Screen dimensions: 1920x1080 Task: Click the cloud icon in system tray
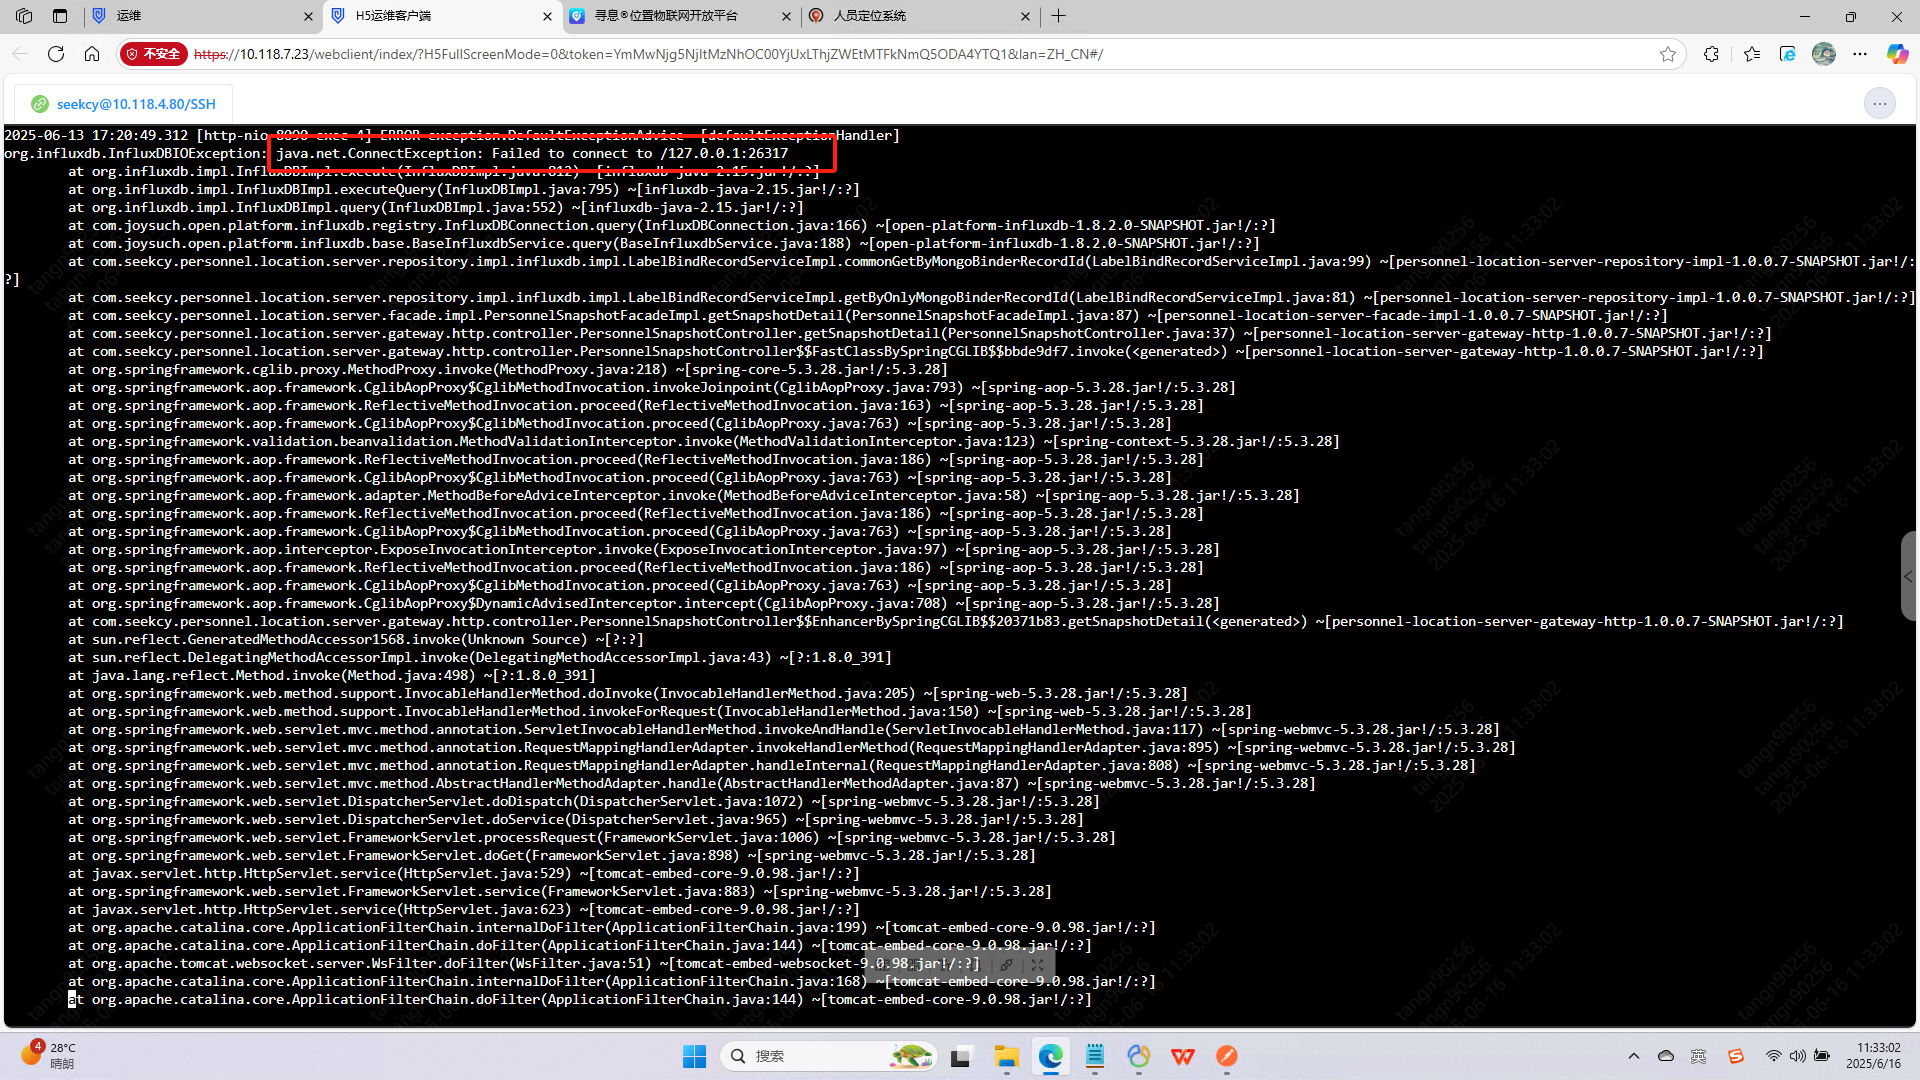pos(1666,1056)
